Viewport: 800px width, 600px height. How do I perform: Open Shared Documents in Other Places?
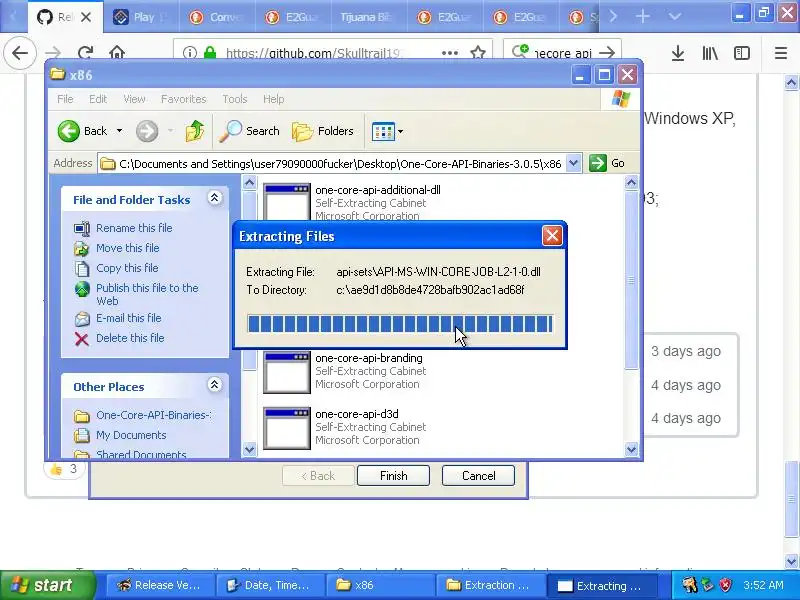tap(141, 454)
